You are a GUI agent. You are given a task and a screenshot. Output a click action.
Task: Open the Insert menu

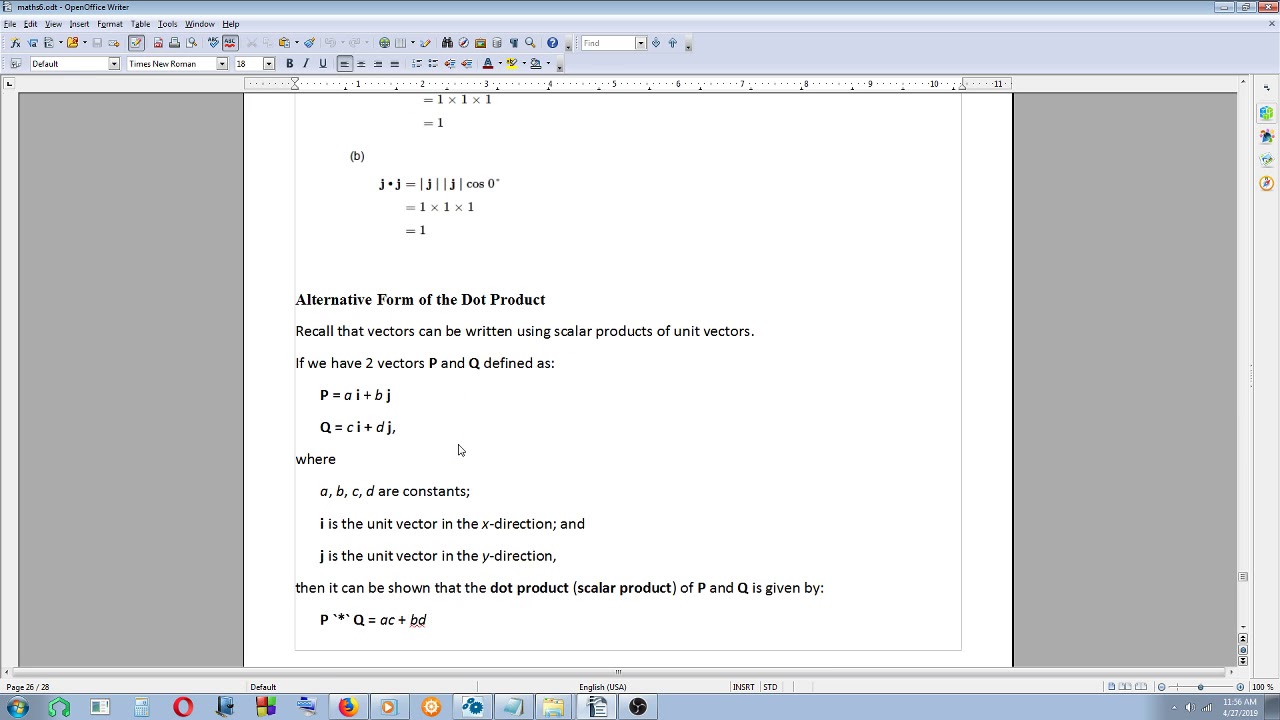tap(79, 24)
